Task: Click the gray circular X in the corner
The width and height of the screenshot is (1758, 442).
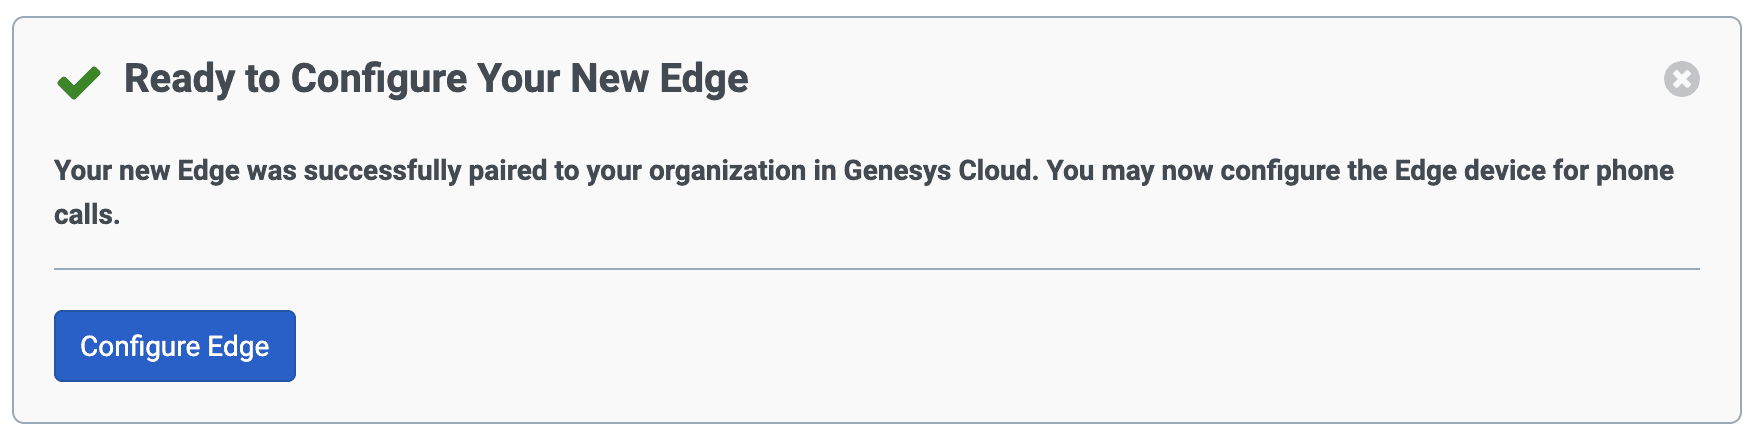Action: (x=1681, y=79)
